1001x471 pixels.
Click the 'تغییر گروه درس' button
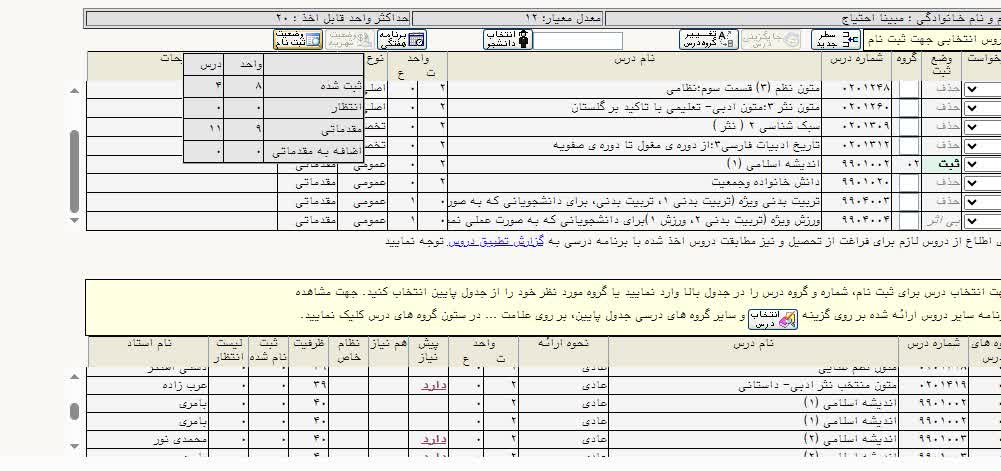tap(707, 40)
